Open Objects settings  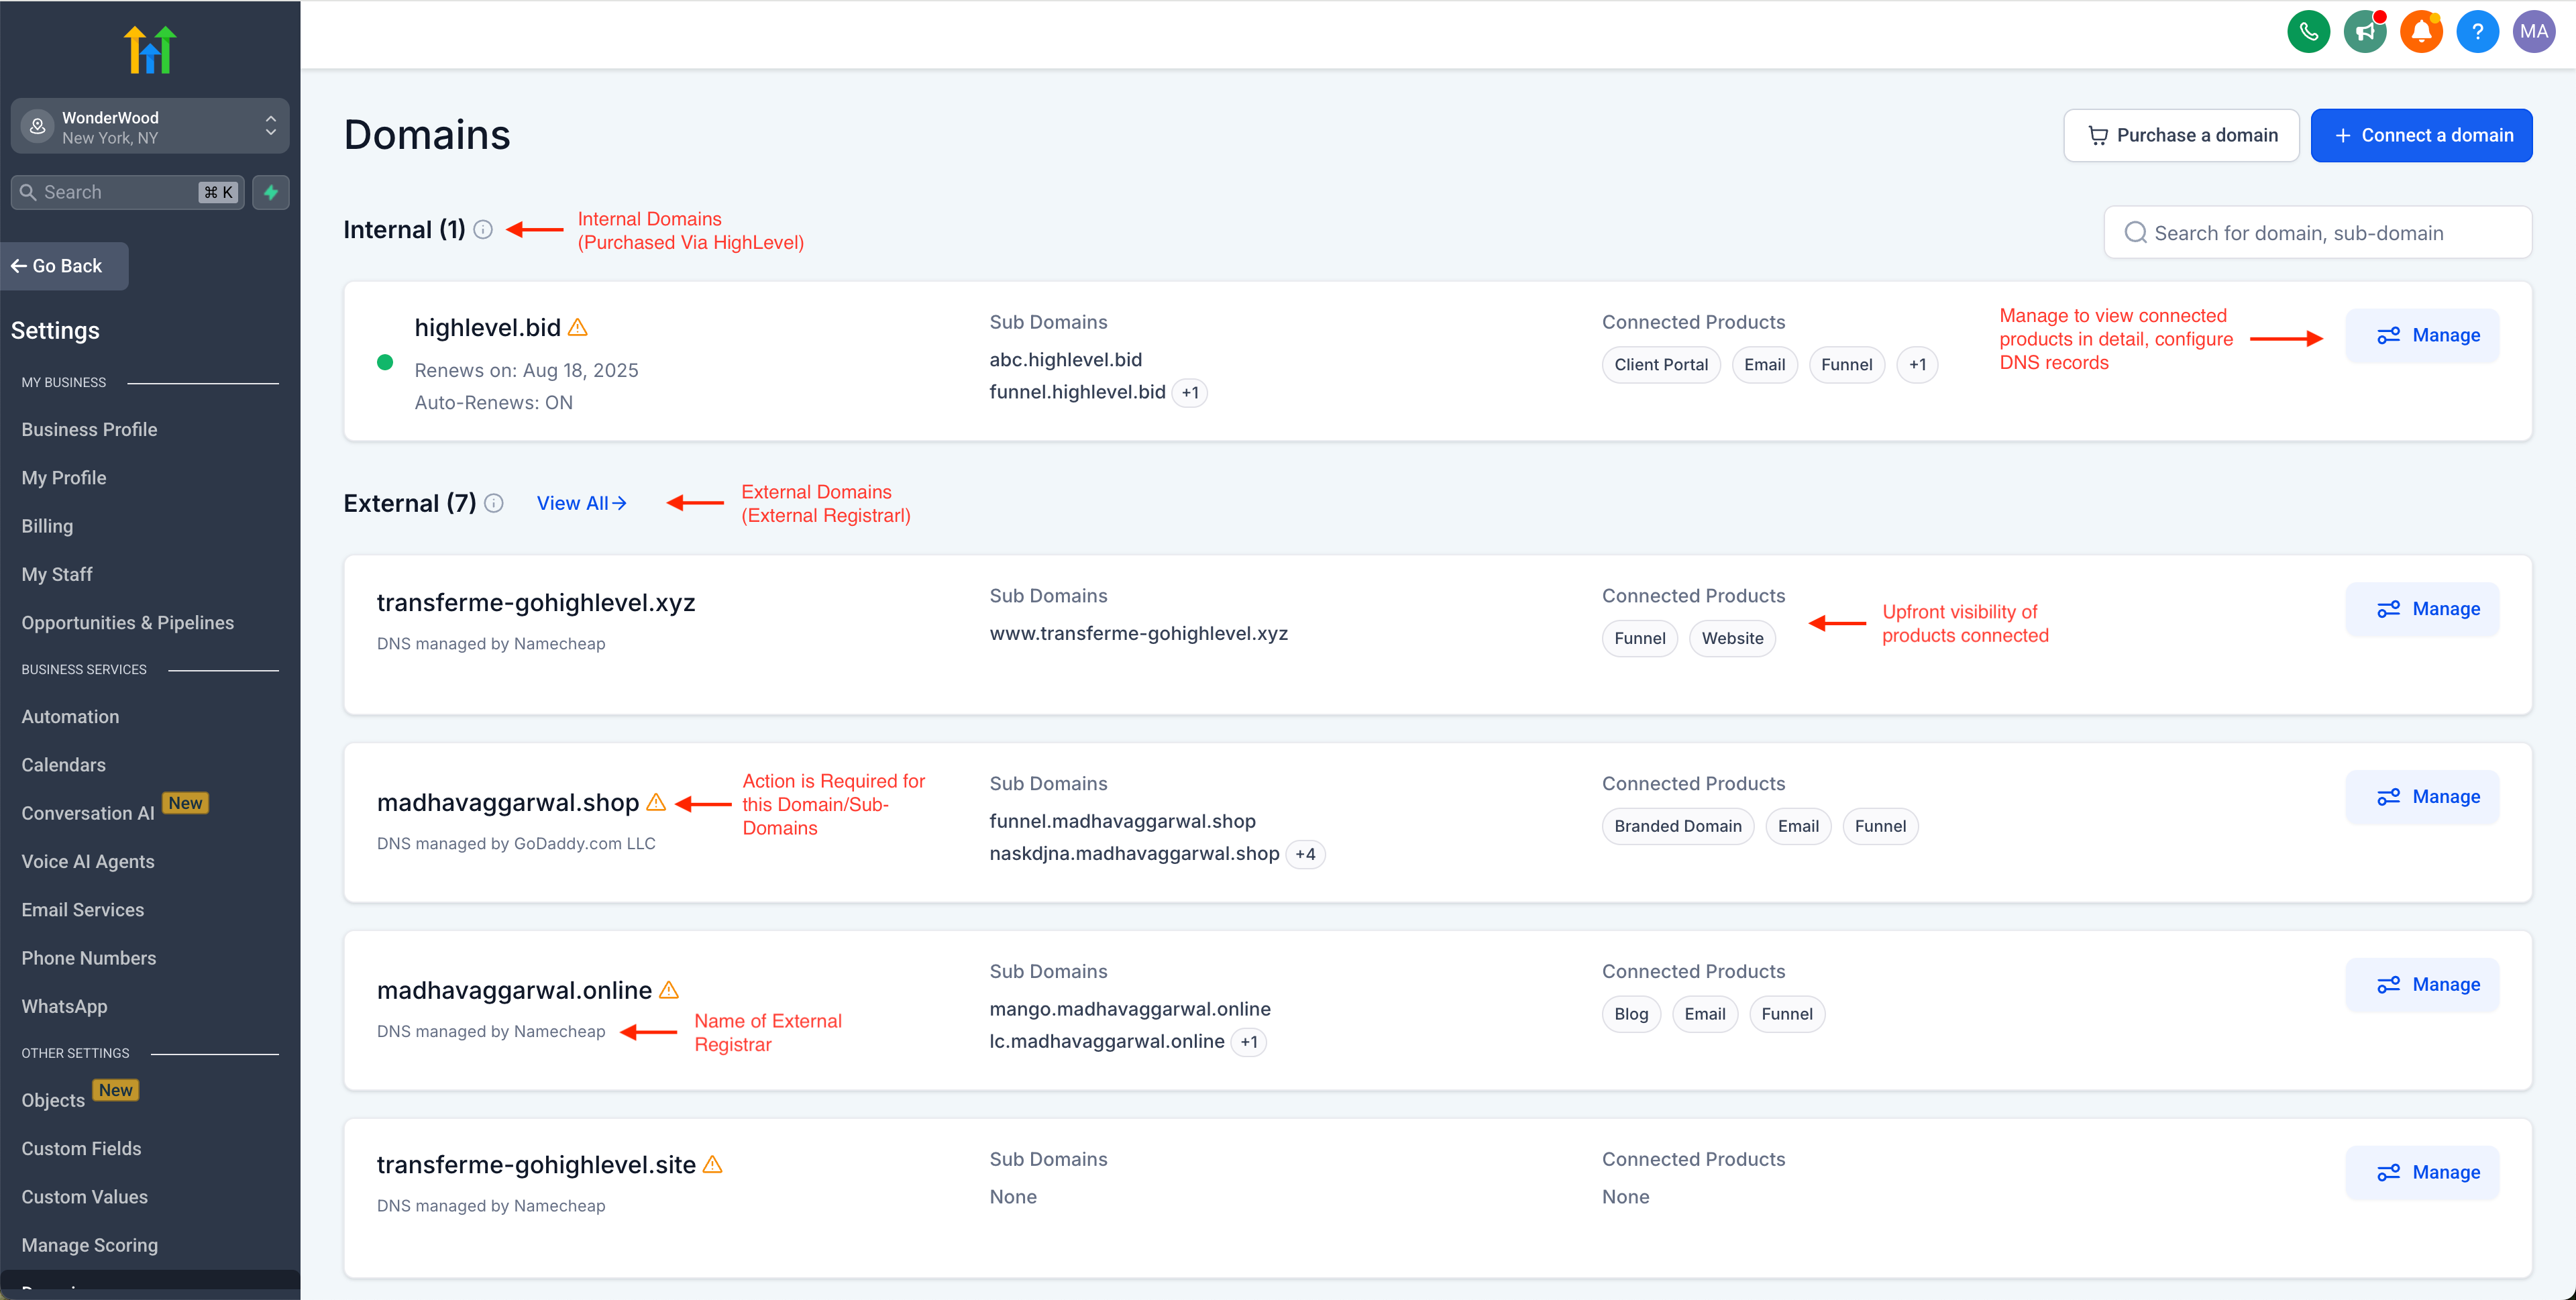point(53,1100)
